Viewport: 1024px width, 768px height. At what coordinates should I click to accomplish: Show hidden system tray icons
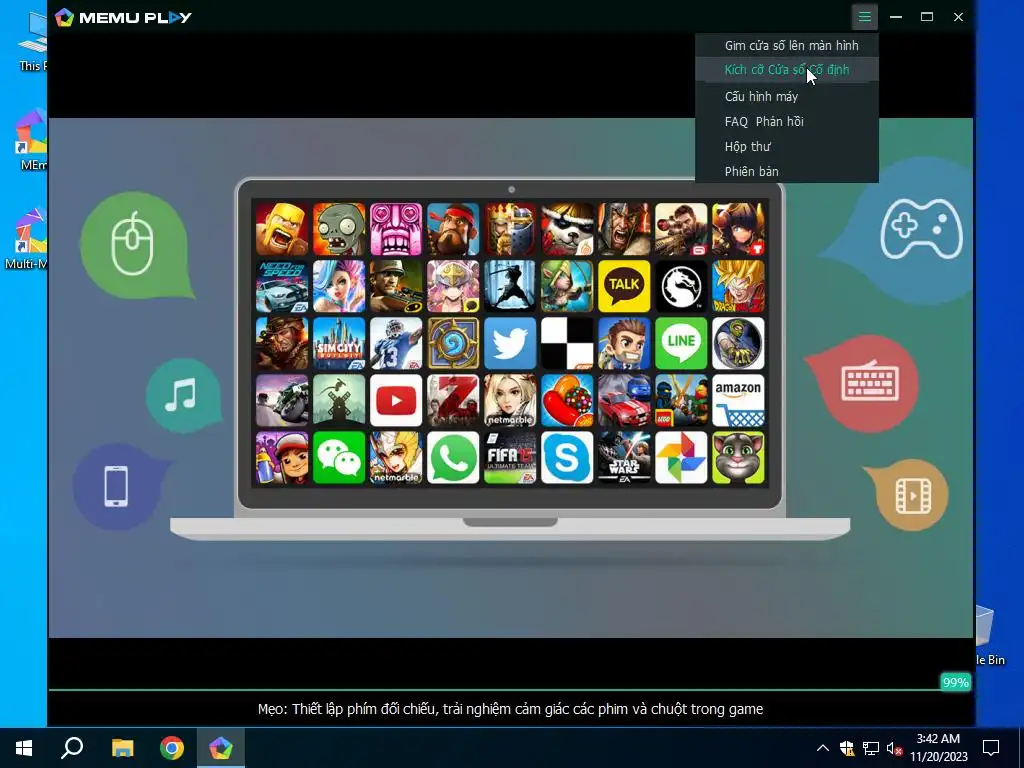(x=823, y=748)
